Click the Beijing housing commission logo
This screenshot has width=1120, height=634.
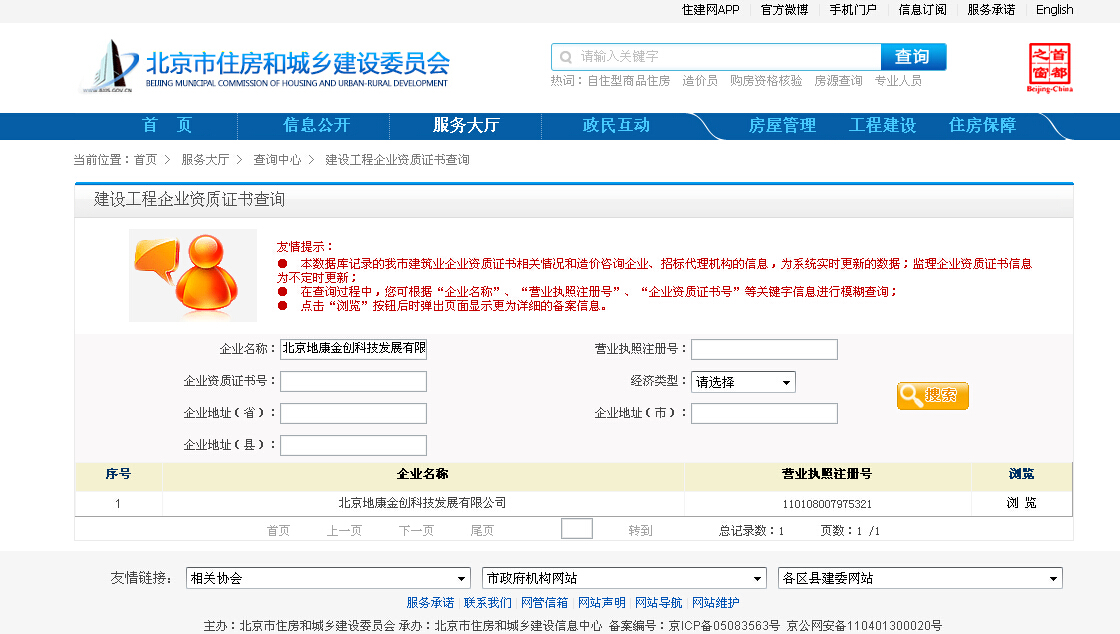[266, 67]
